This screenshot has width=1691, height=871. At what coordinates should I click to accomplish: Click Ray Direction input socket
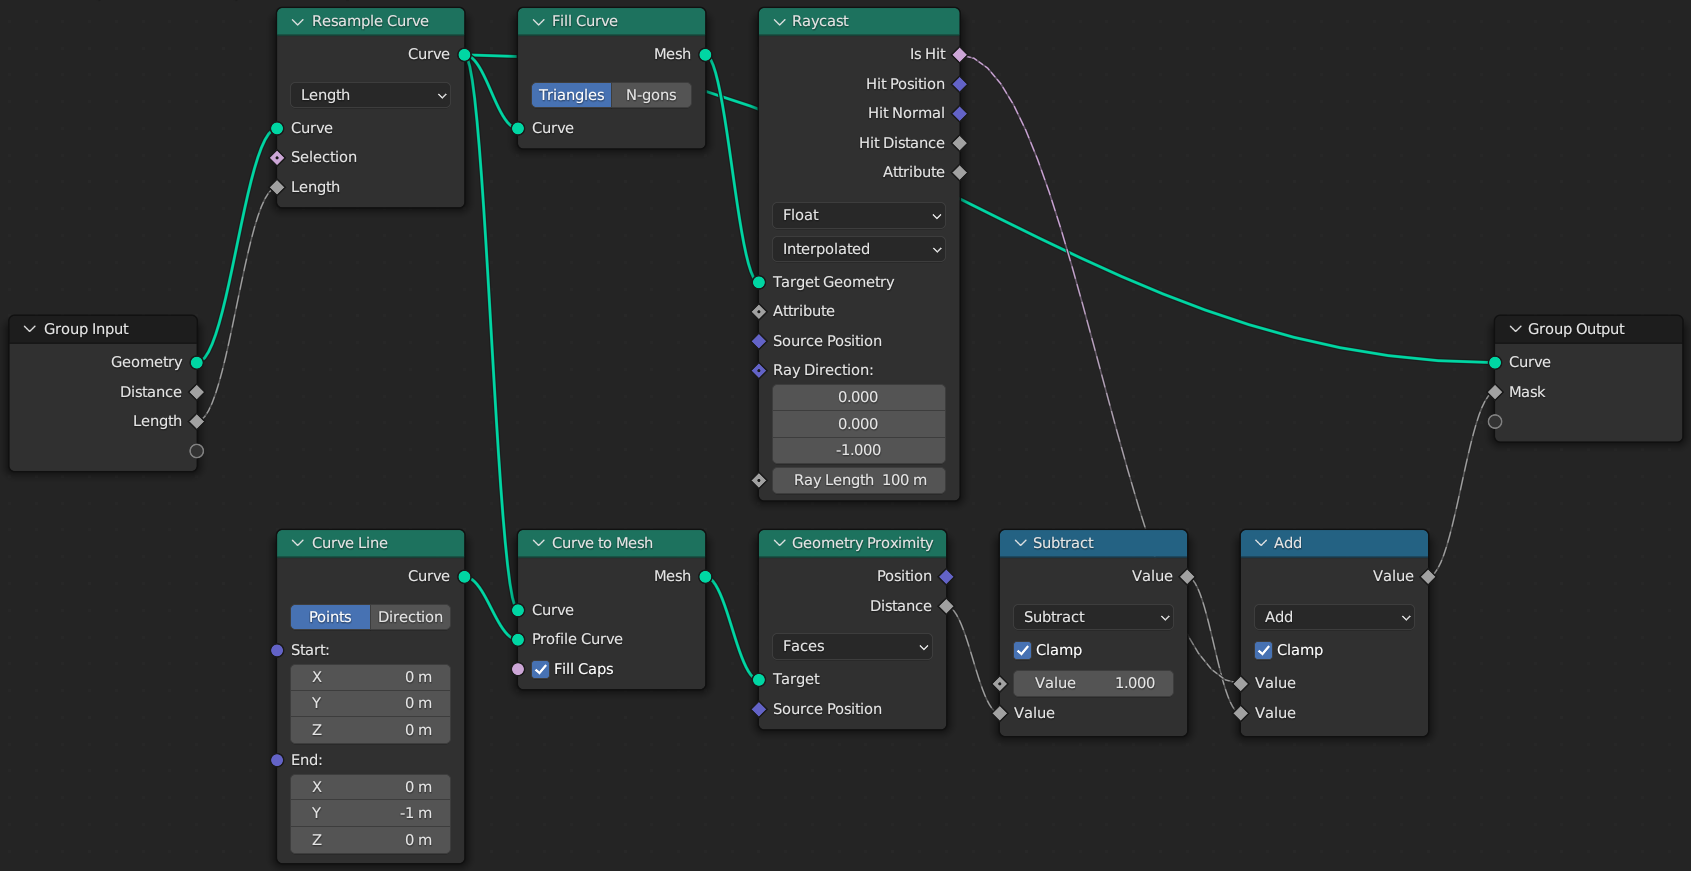[759, 370]
